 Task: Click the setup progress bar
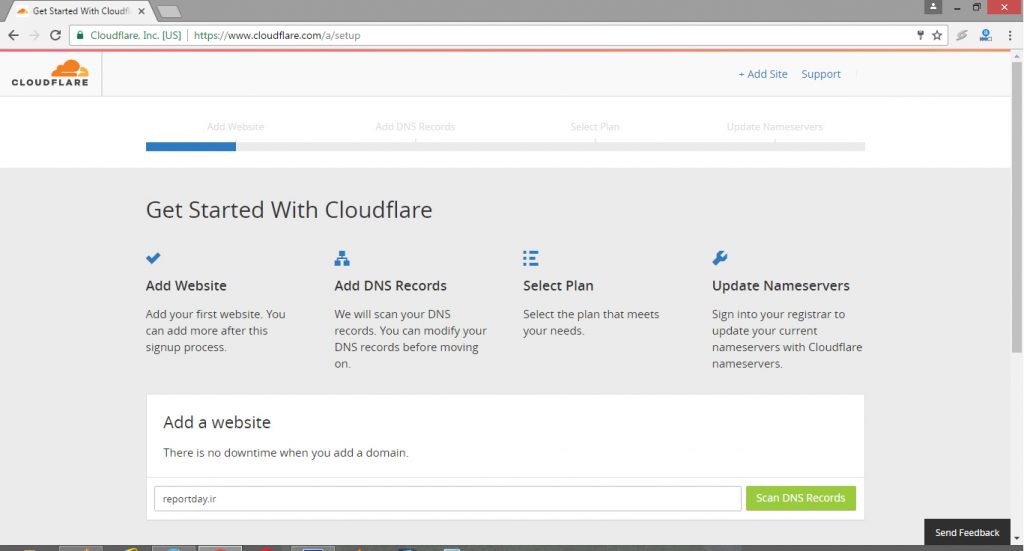tap(505, 146)
